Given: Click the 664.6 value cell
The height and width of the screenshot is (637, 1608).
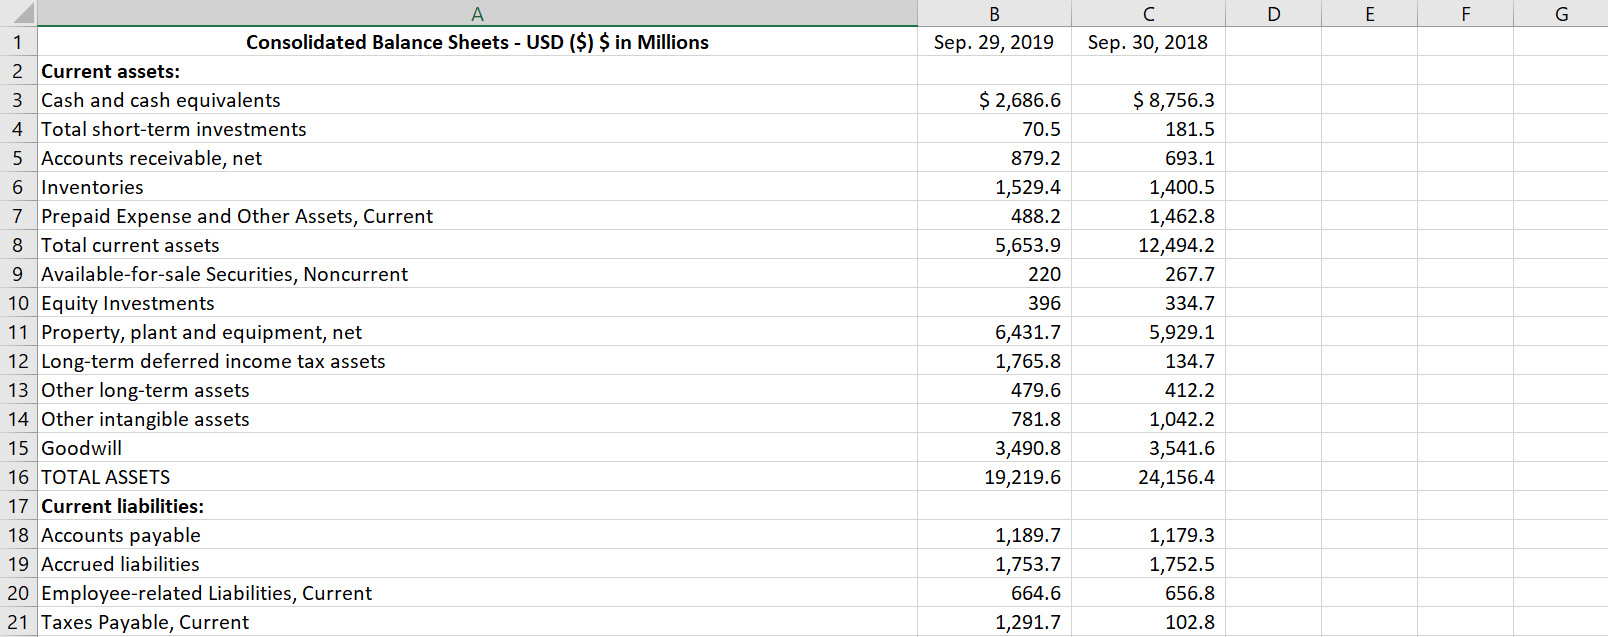Looking at the screenshot, I should (x=994, y=593).
